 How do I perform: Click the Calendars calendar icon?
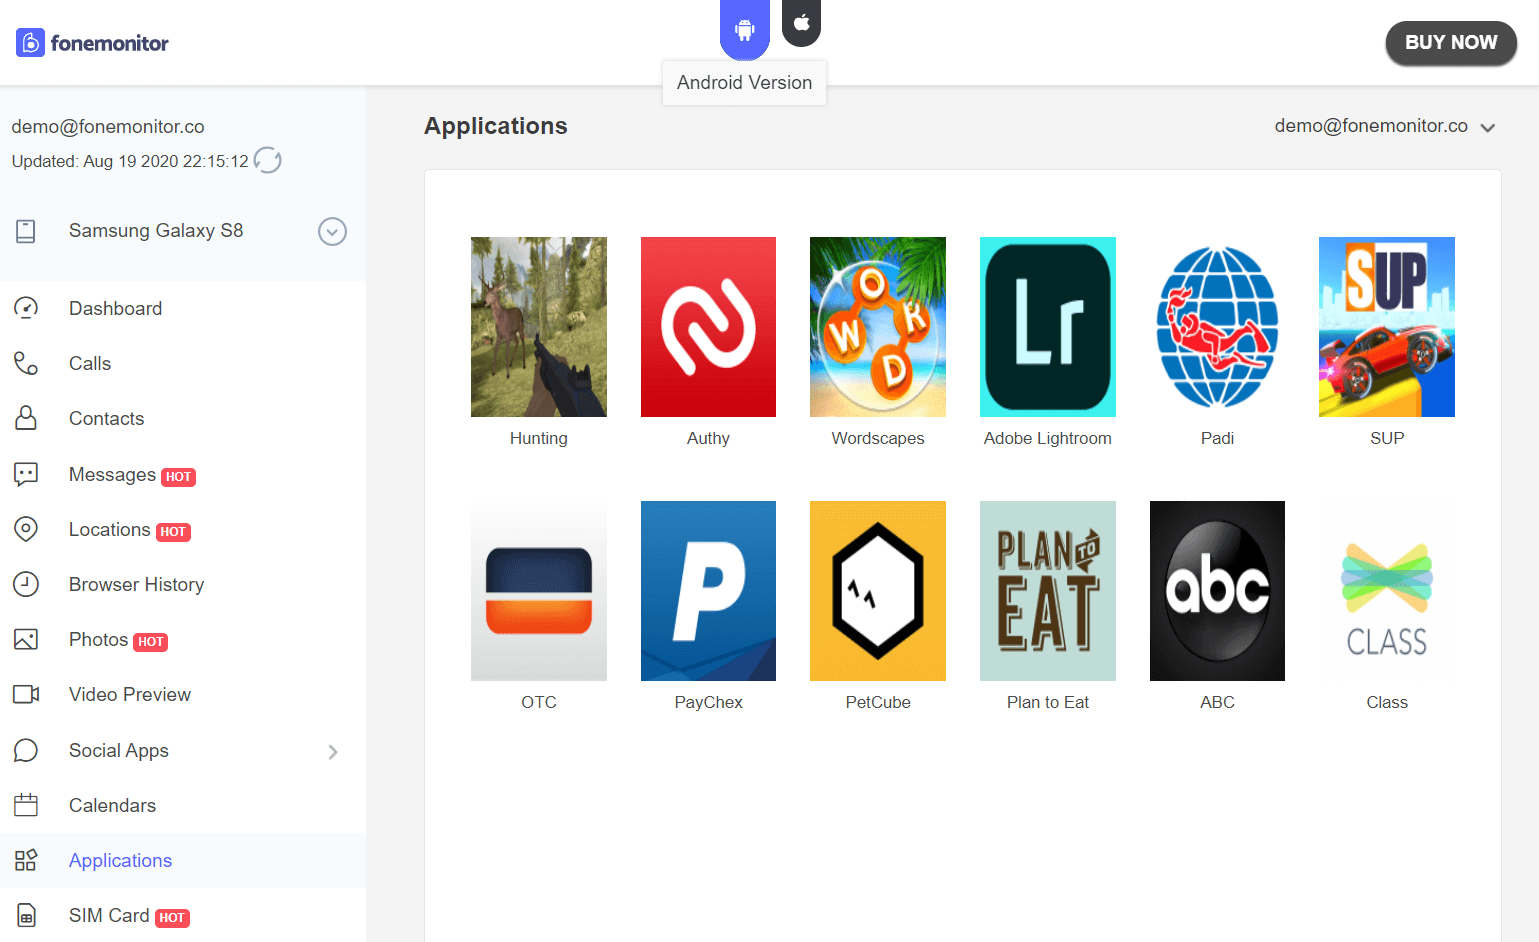[x=26, y=805]
